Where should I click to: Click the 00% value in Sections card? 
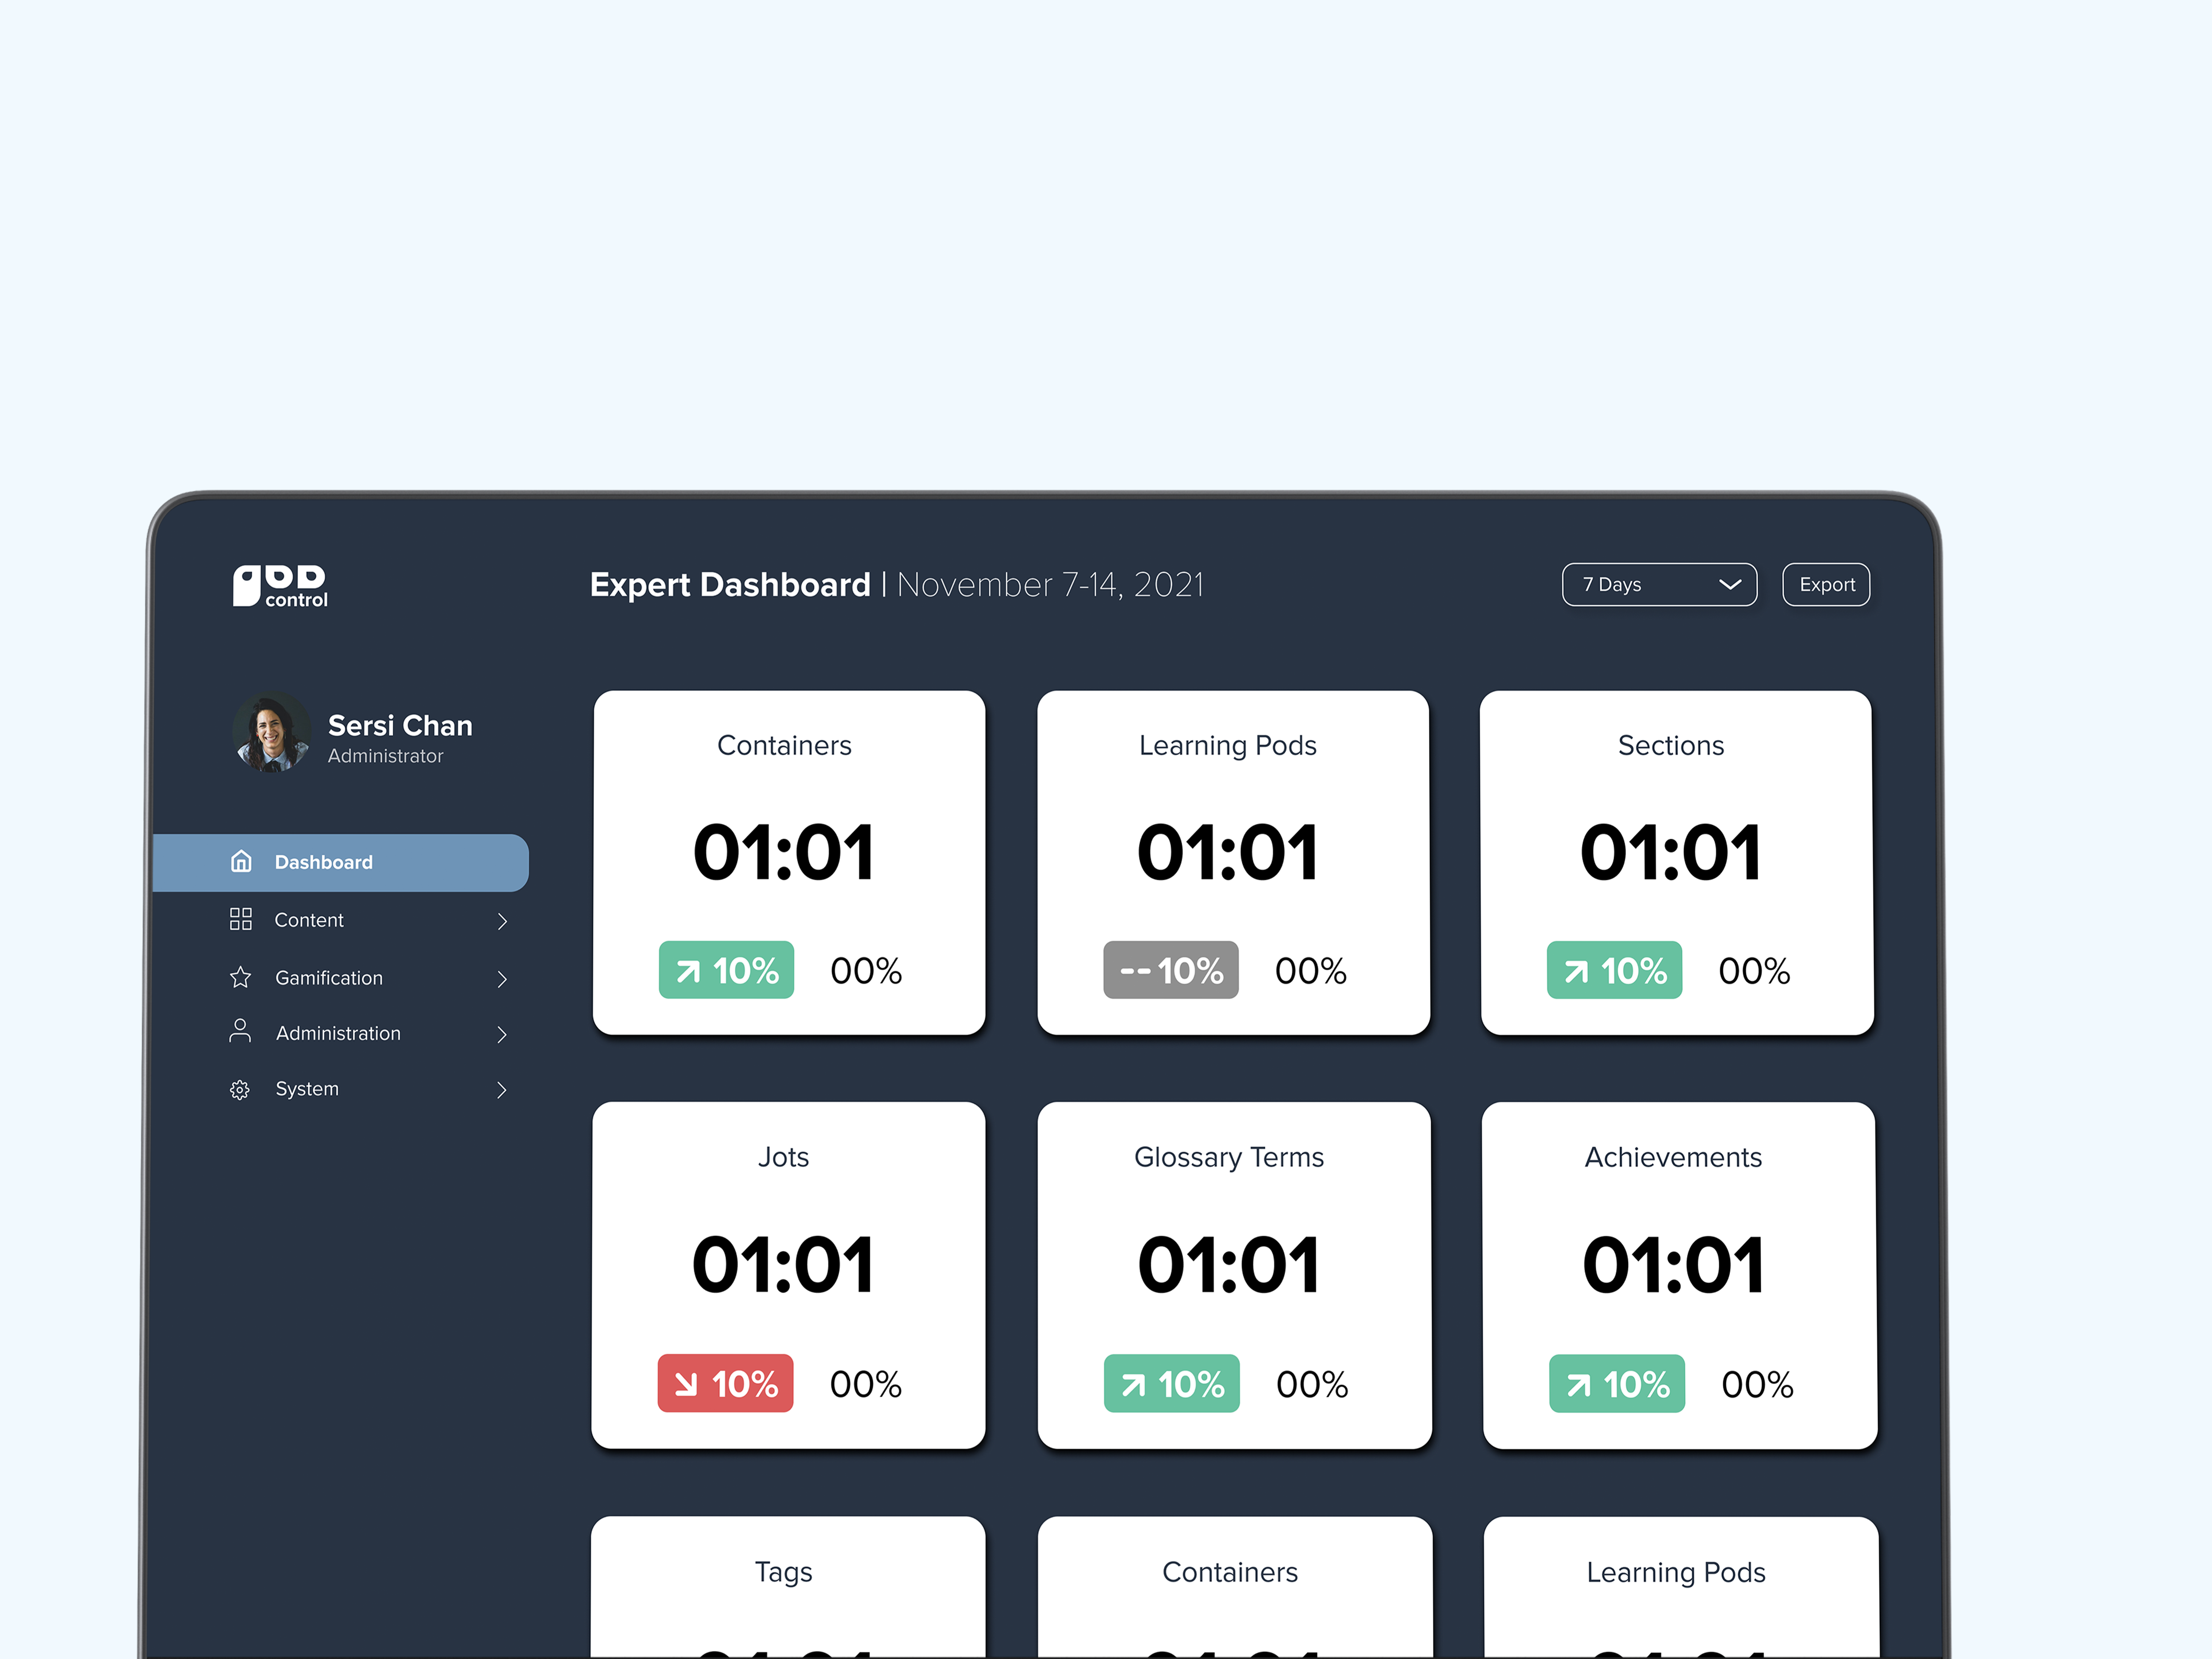[1754, 971]
